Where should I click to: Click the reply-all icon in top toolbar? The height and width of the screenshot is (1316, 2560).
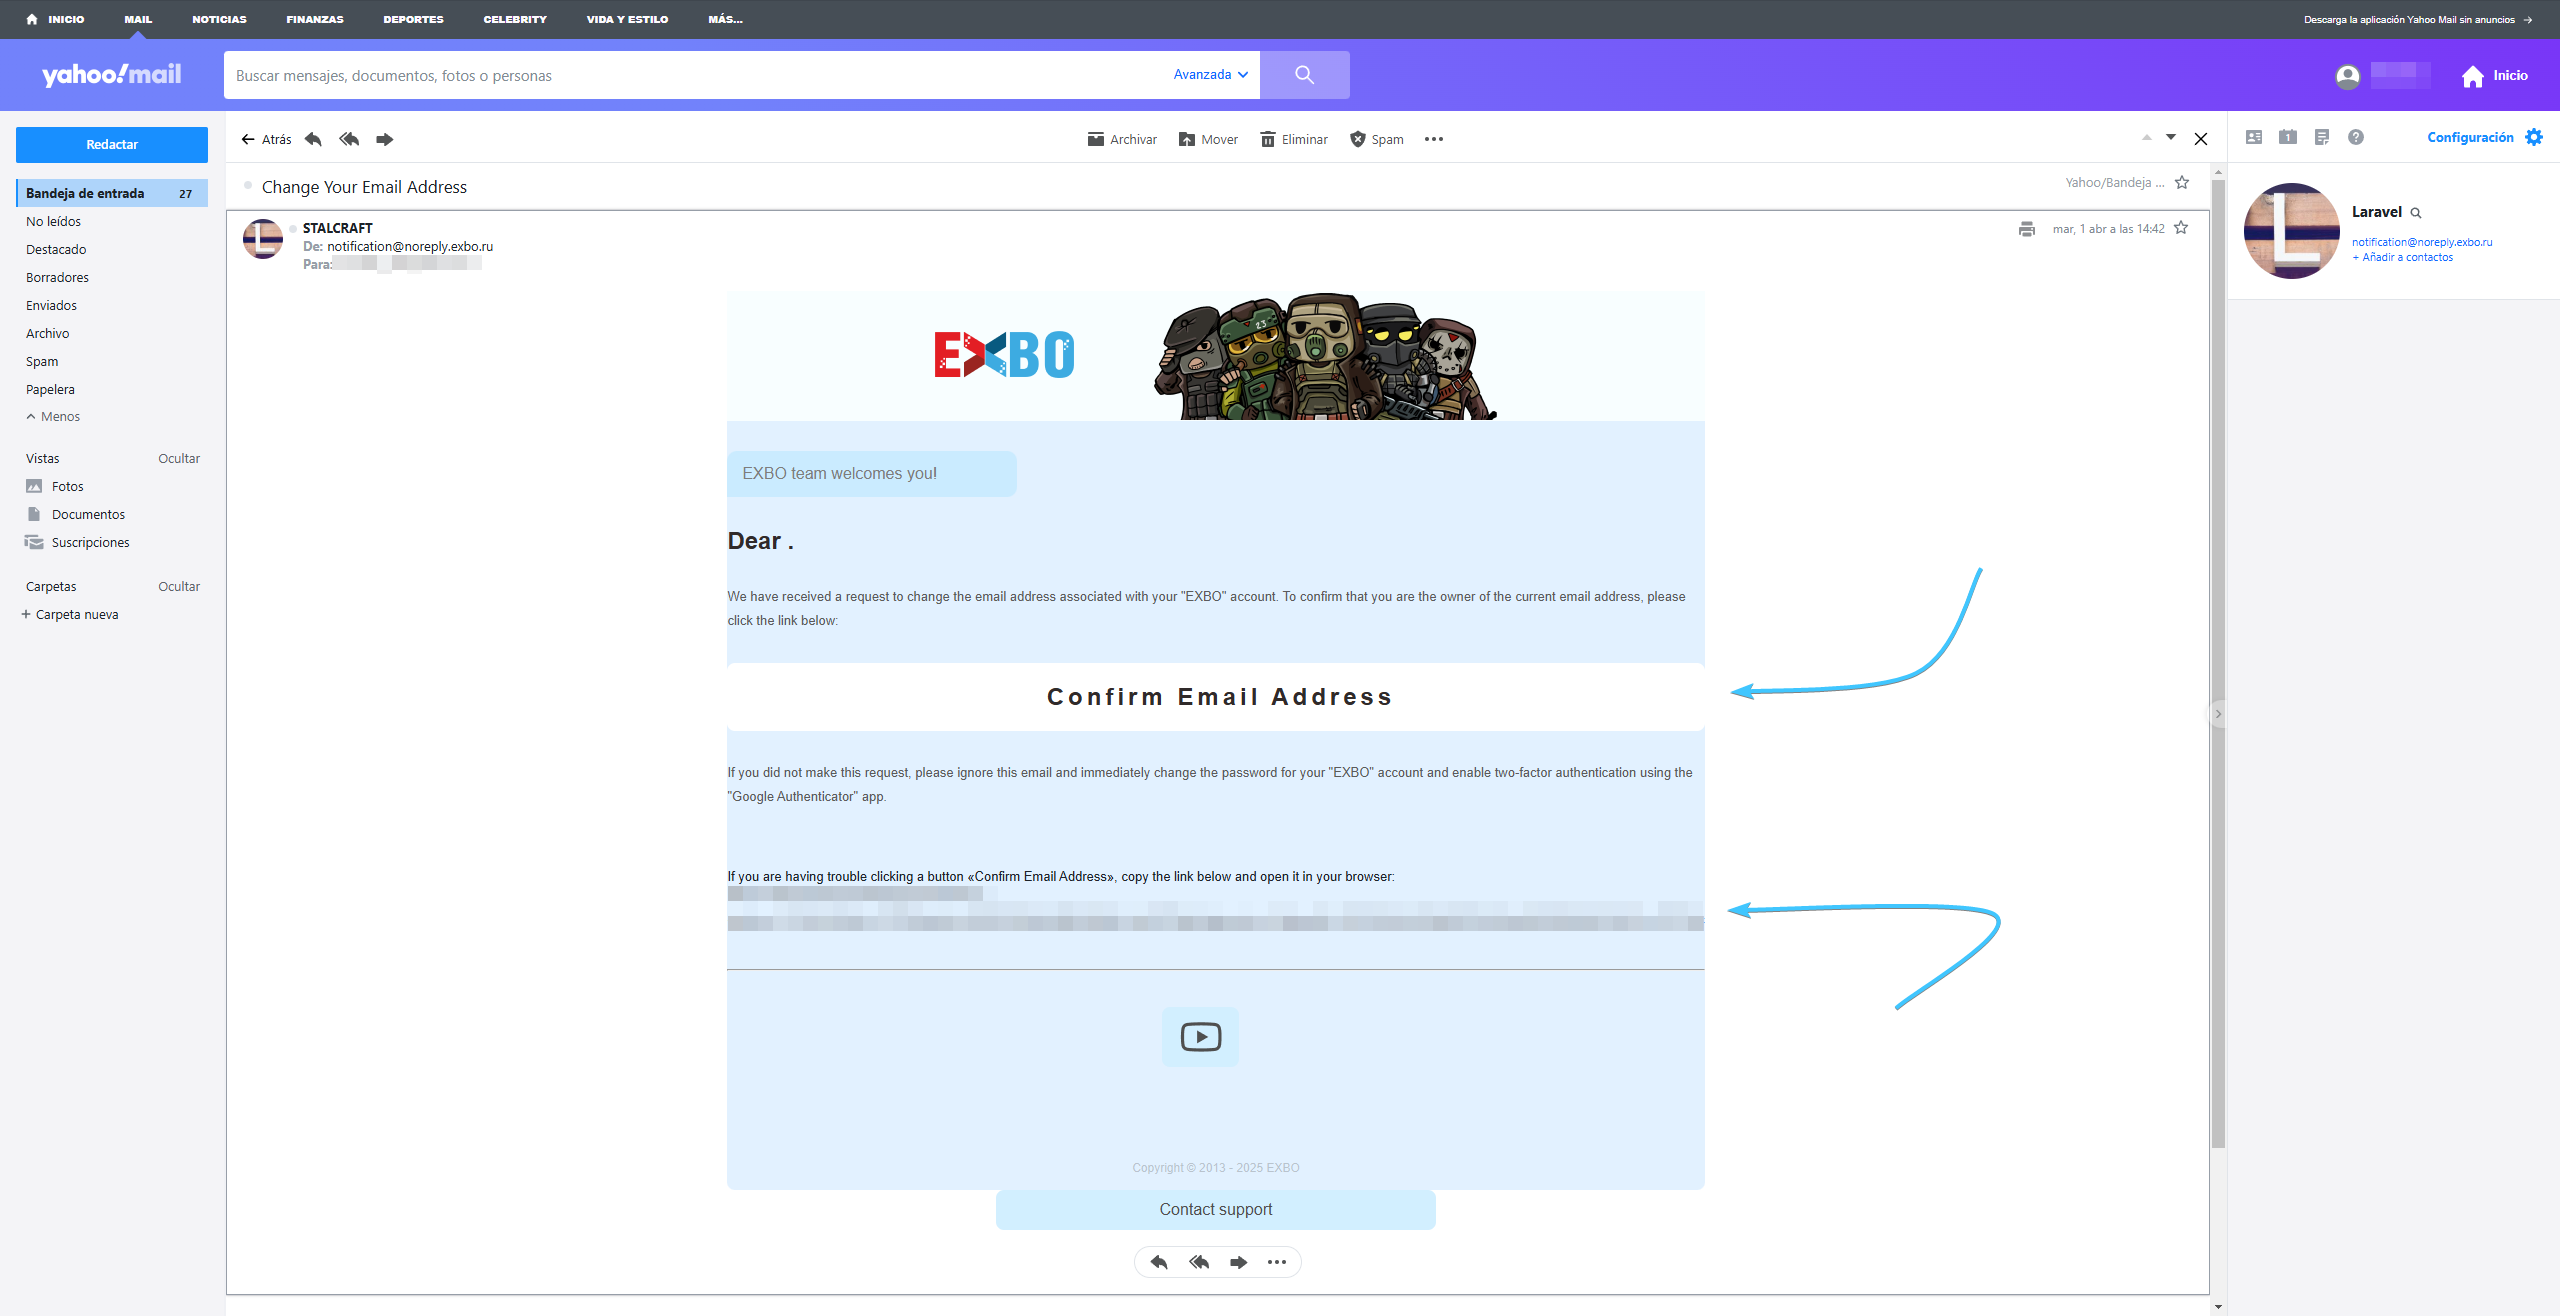point(349,139)
